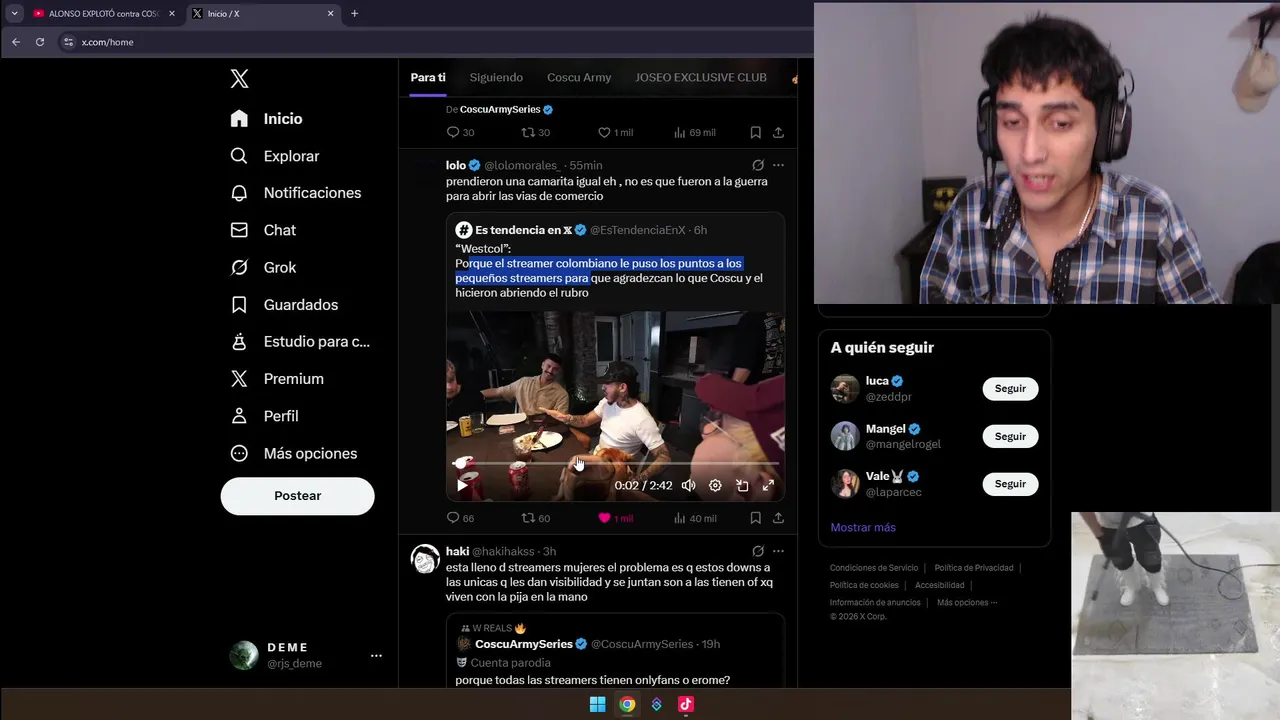Click the X logo in the sidebar
Image resolution: width=1280 pixels, height=720 pixels.
pos(239,79)
